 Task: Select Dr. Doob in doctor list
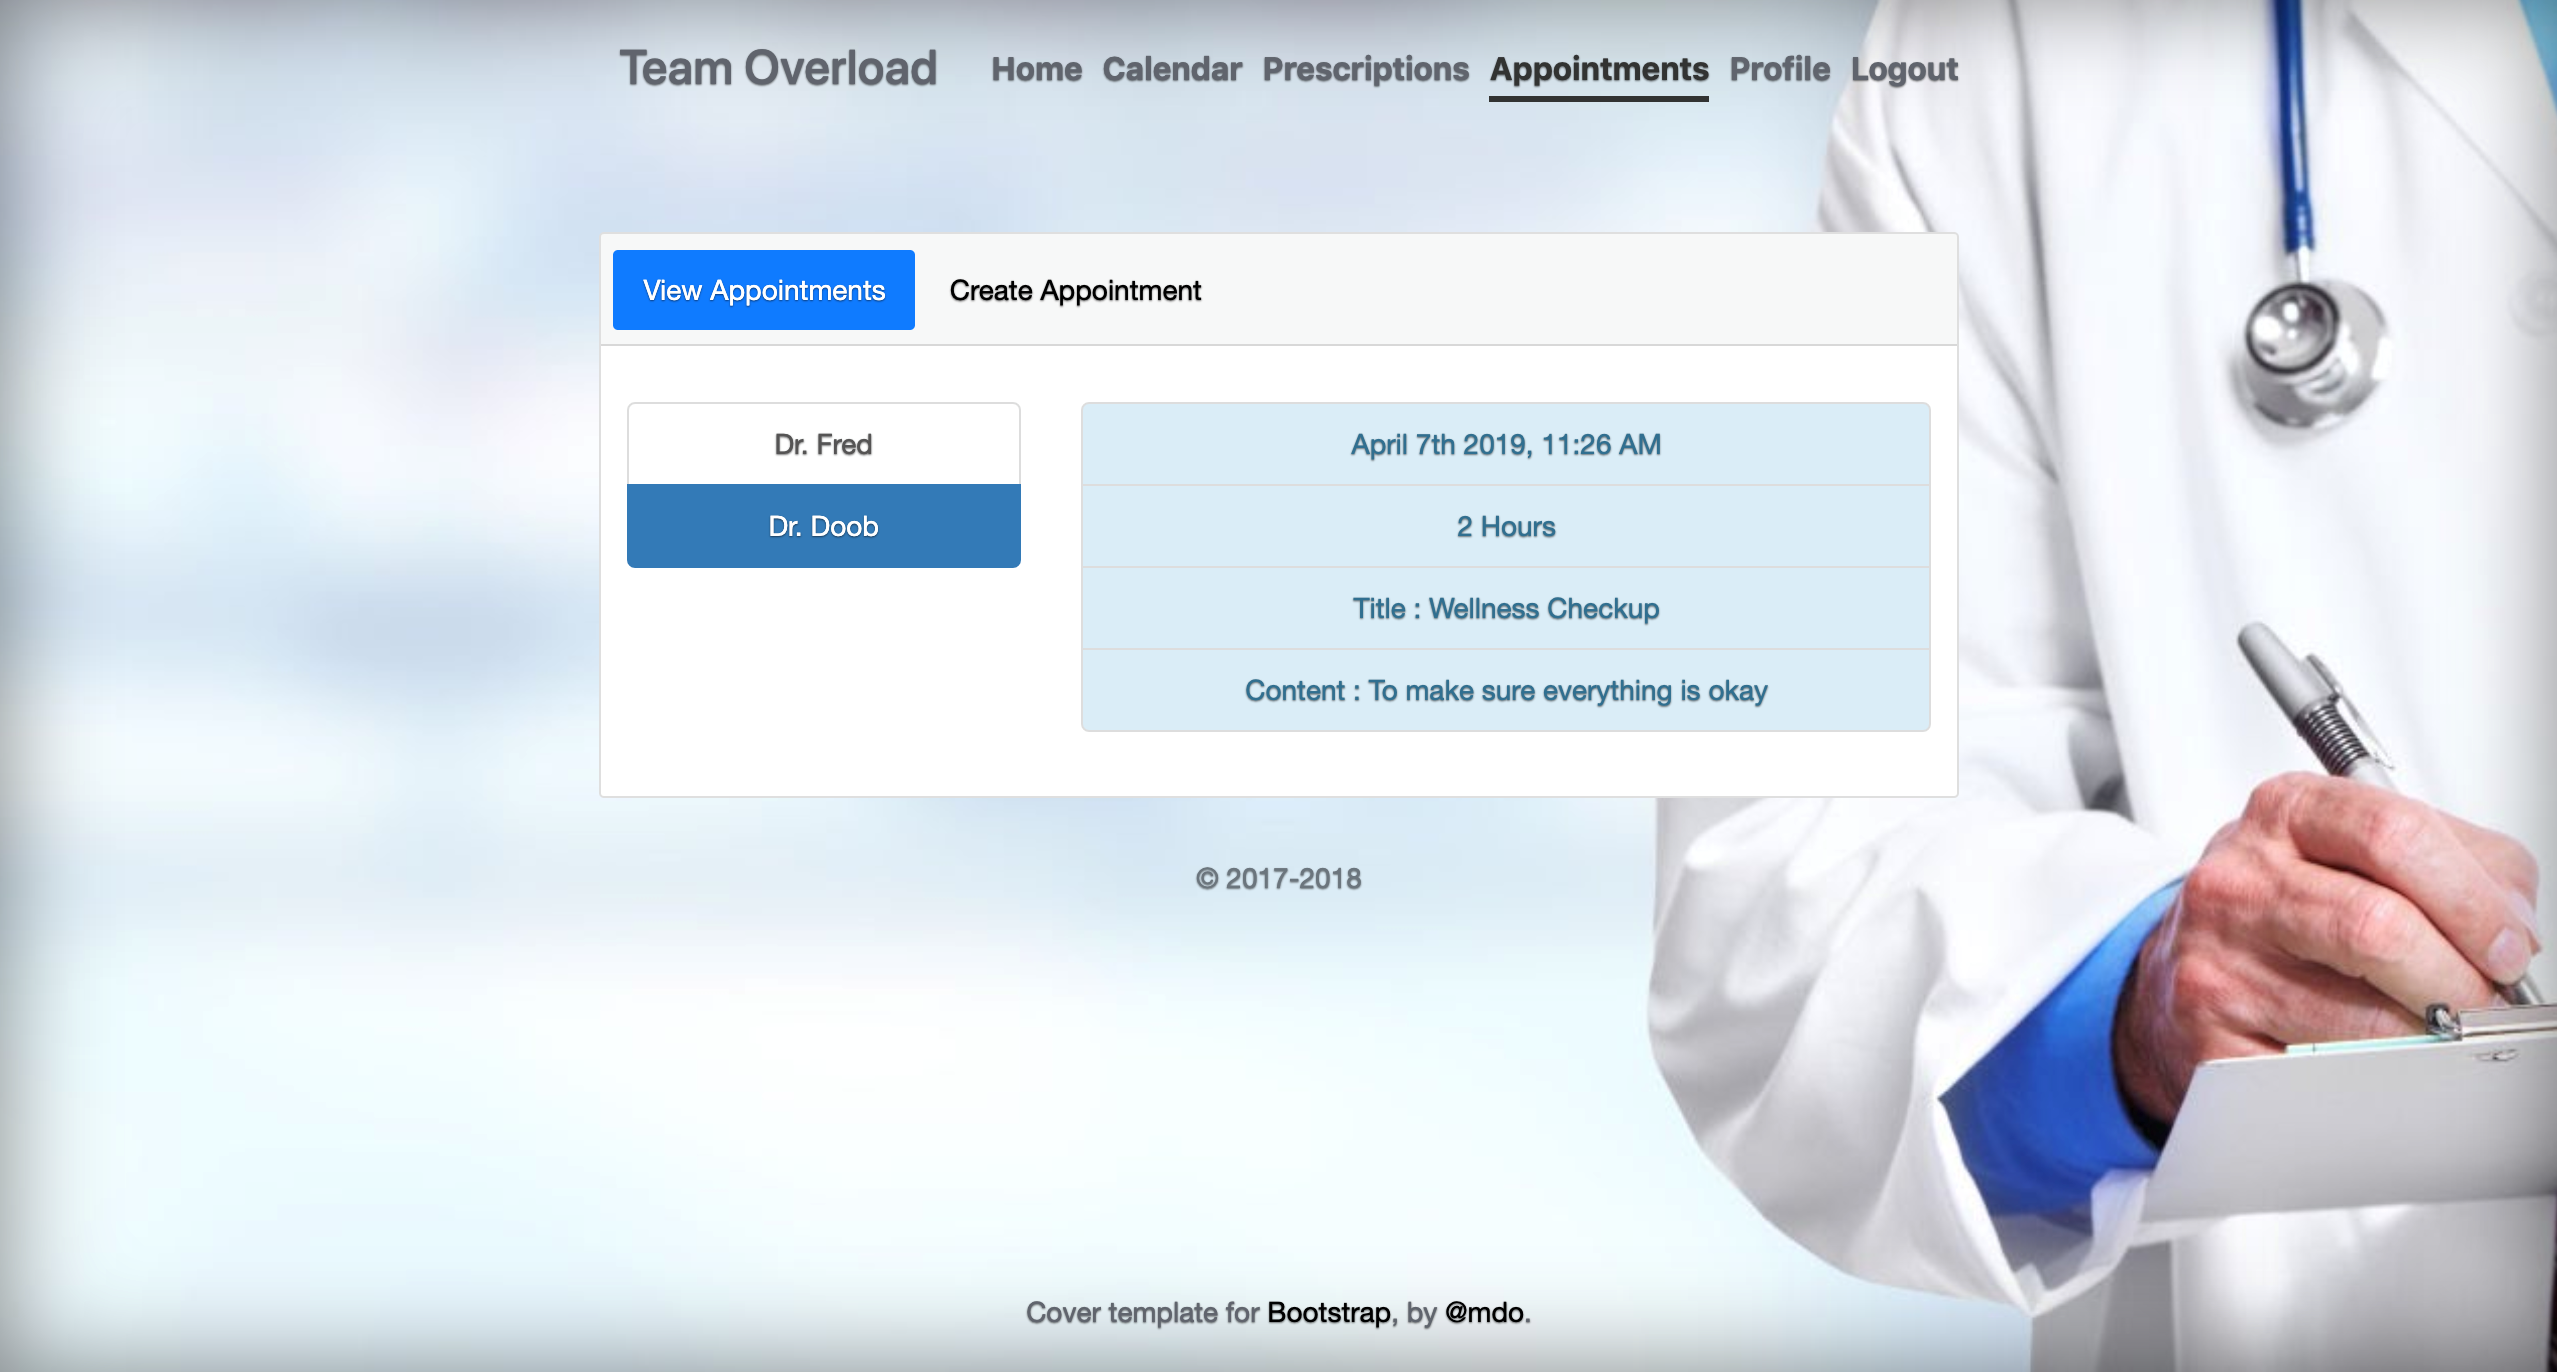pyautogui.click(x=823, y=526)
